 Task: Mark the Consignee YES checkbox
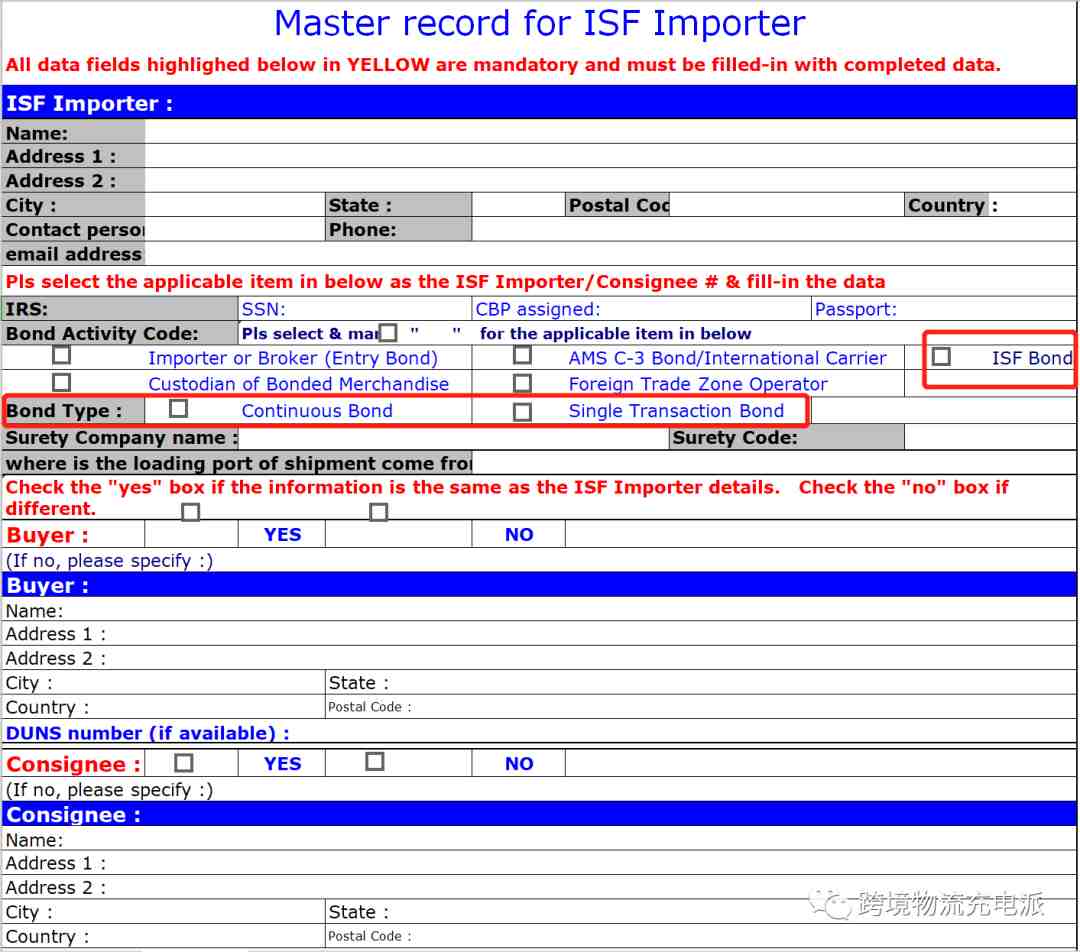[183, 763]
